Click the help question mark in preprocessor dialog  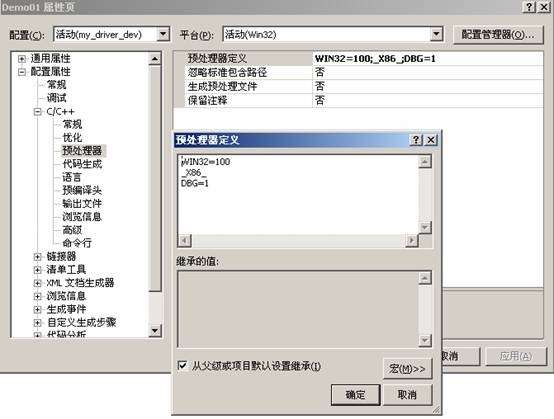[x=416, y=140]
